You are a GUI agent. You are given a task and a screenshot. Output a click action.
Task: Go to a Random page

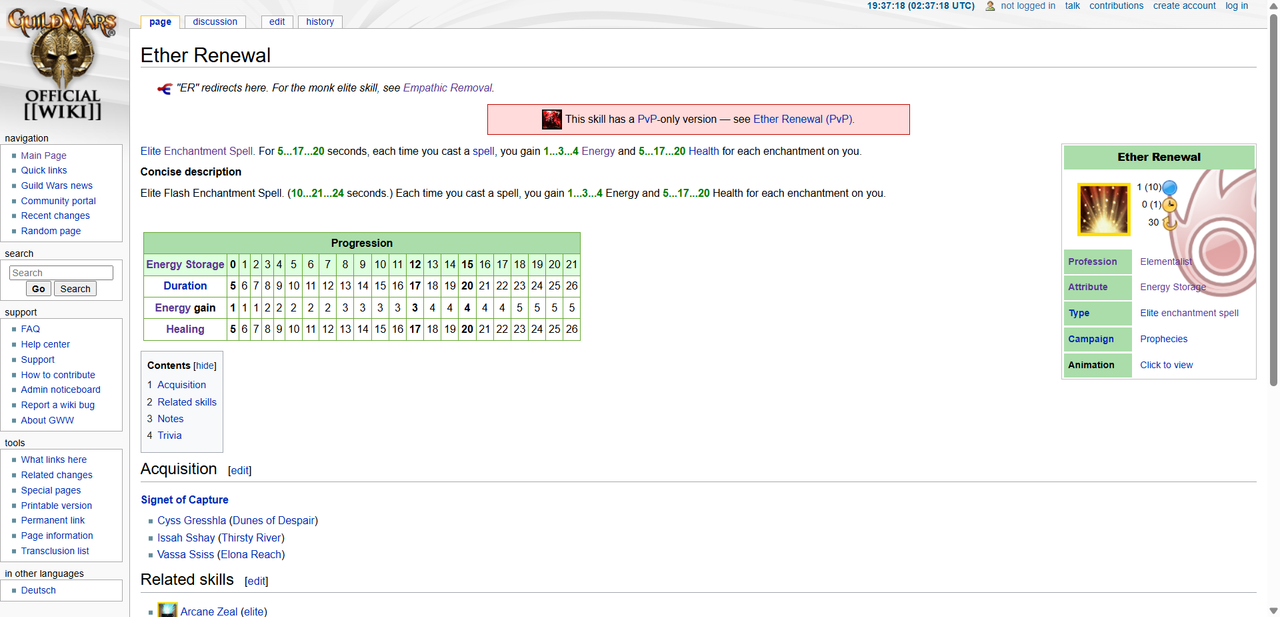coord(51,231)
